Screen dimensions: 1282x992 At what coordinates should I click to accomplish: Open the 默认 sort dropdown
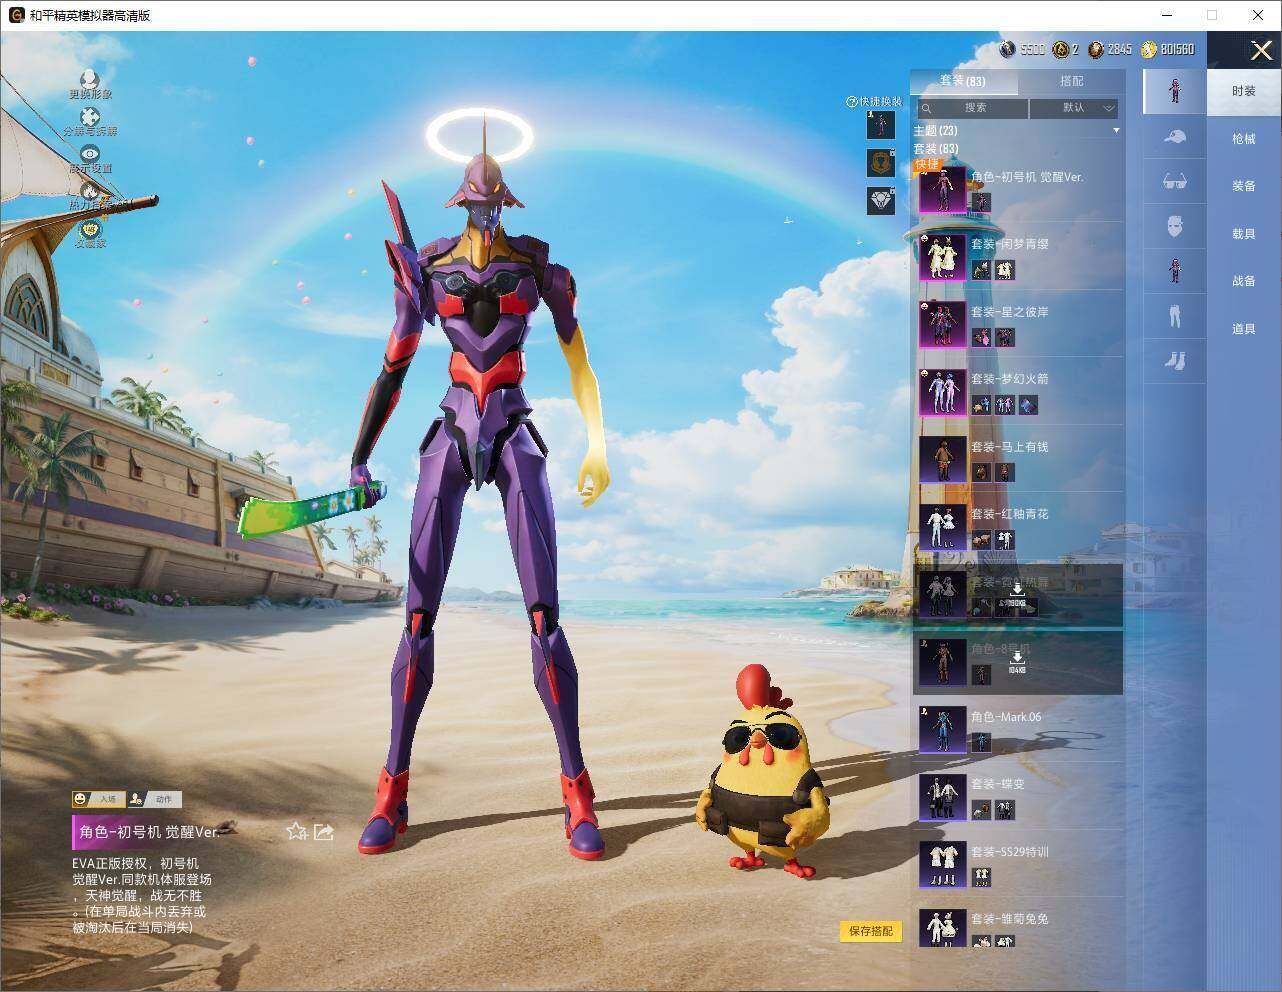[1074, 108]
